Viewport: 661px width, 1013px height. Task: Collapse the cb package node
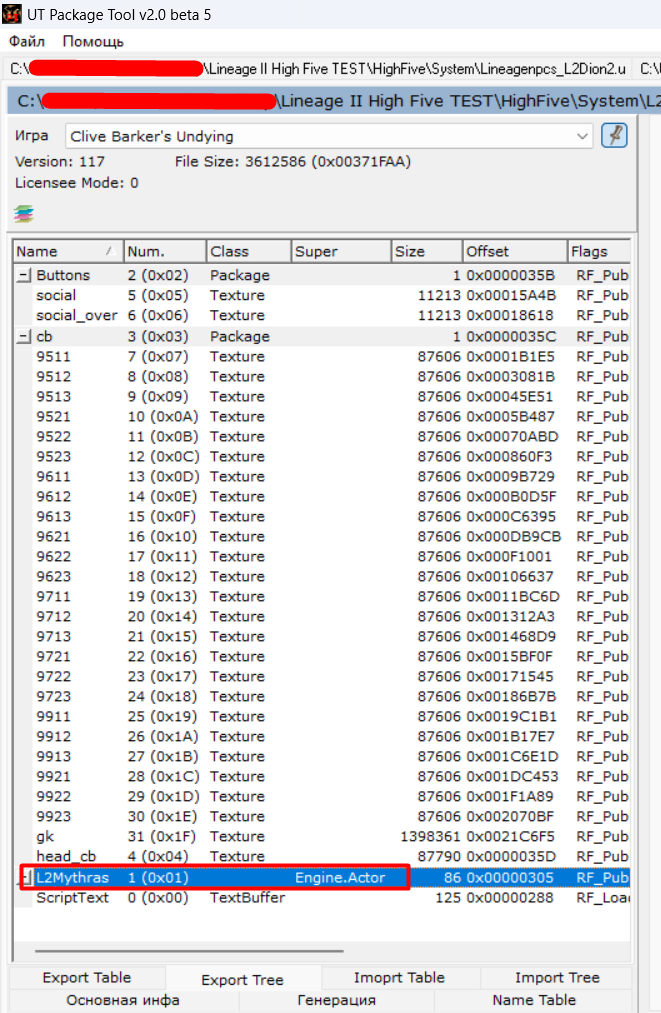(x=23, y=337)
